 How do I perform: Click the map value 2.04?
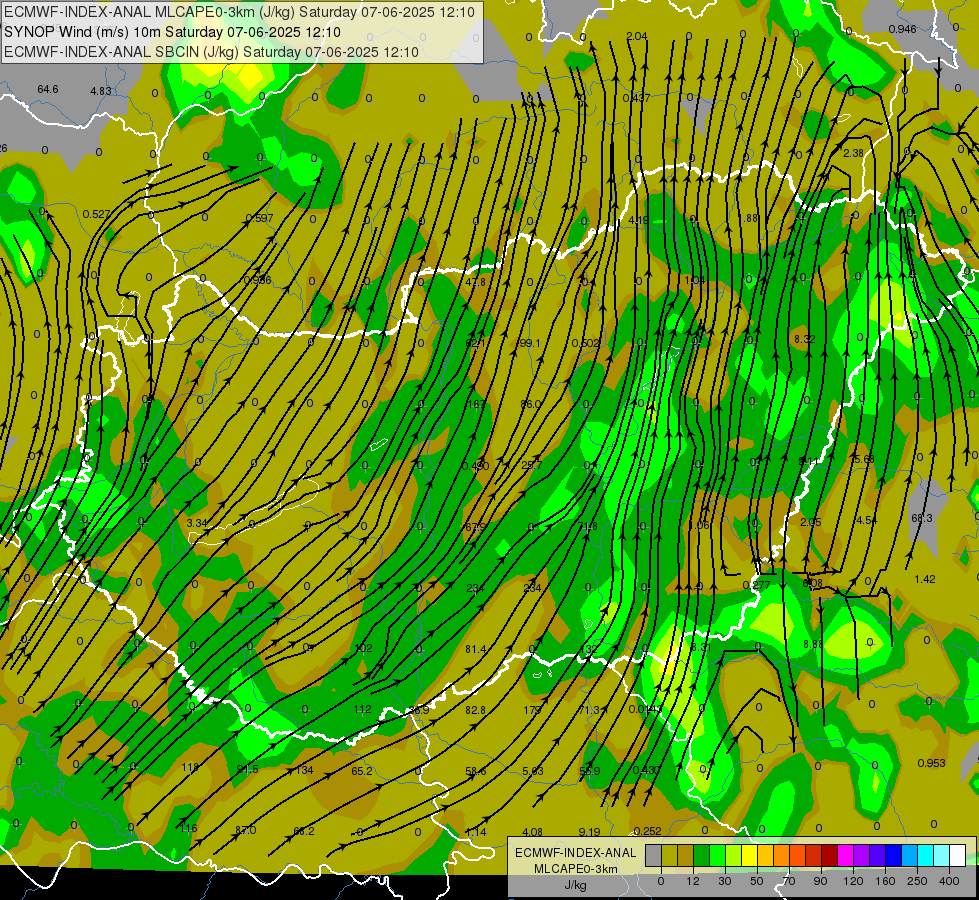coord(636,37)
